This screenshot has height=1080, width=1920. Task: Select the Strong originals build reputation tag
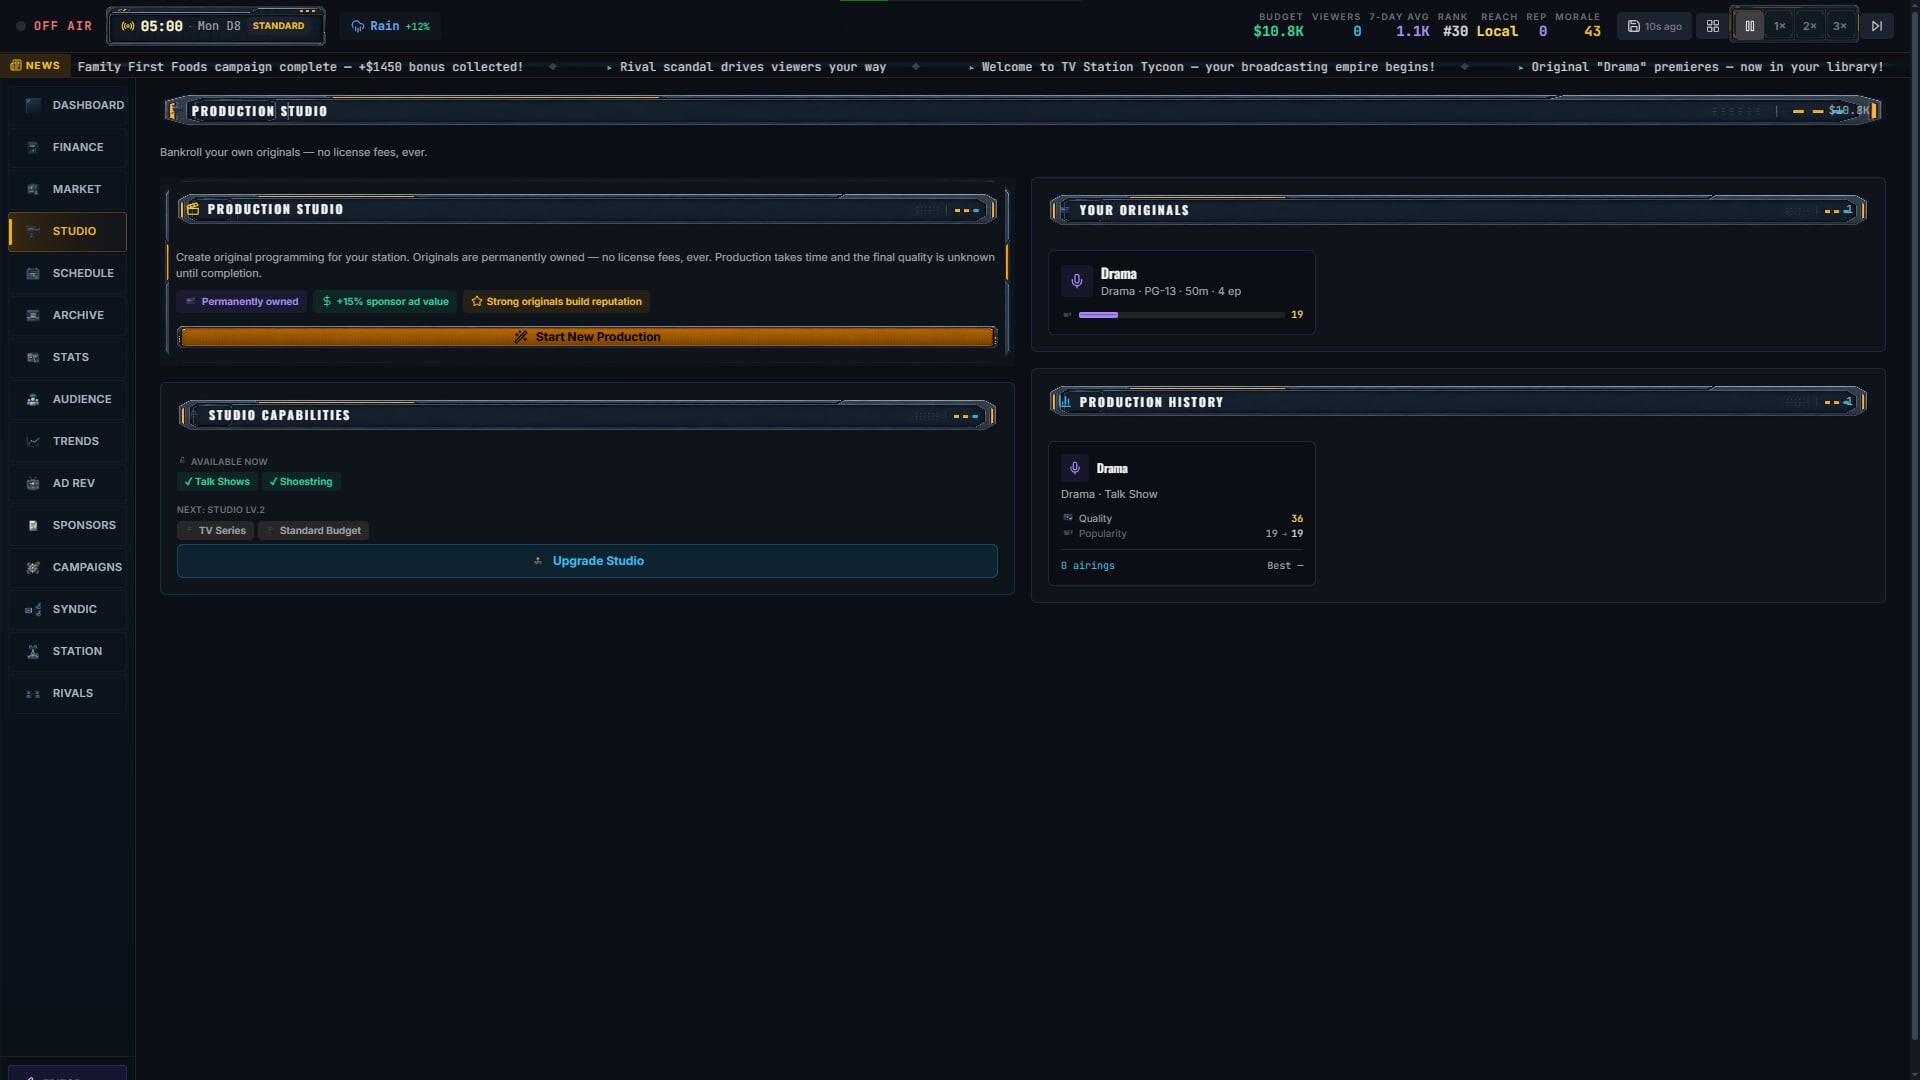pyautogui.click(x=556, y=301)
